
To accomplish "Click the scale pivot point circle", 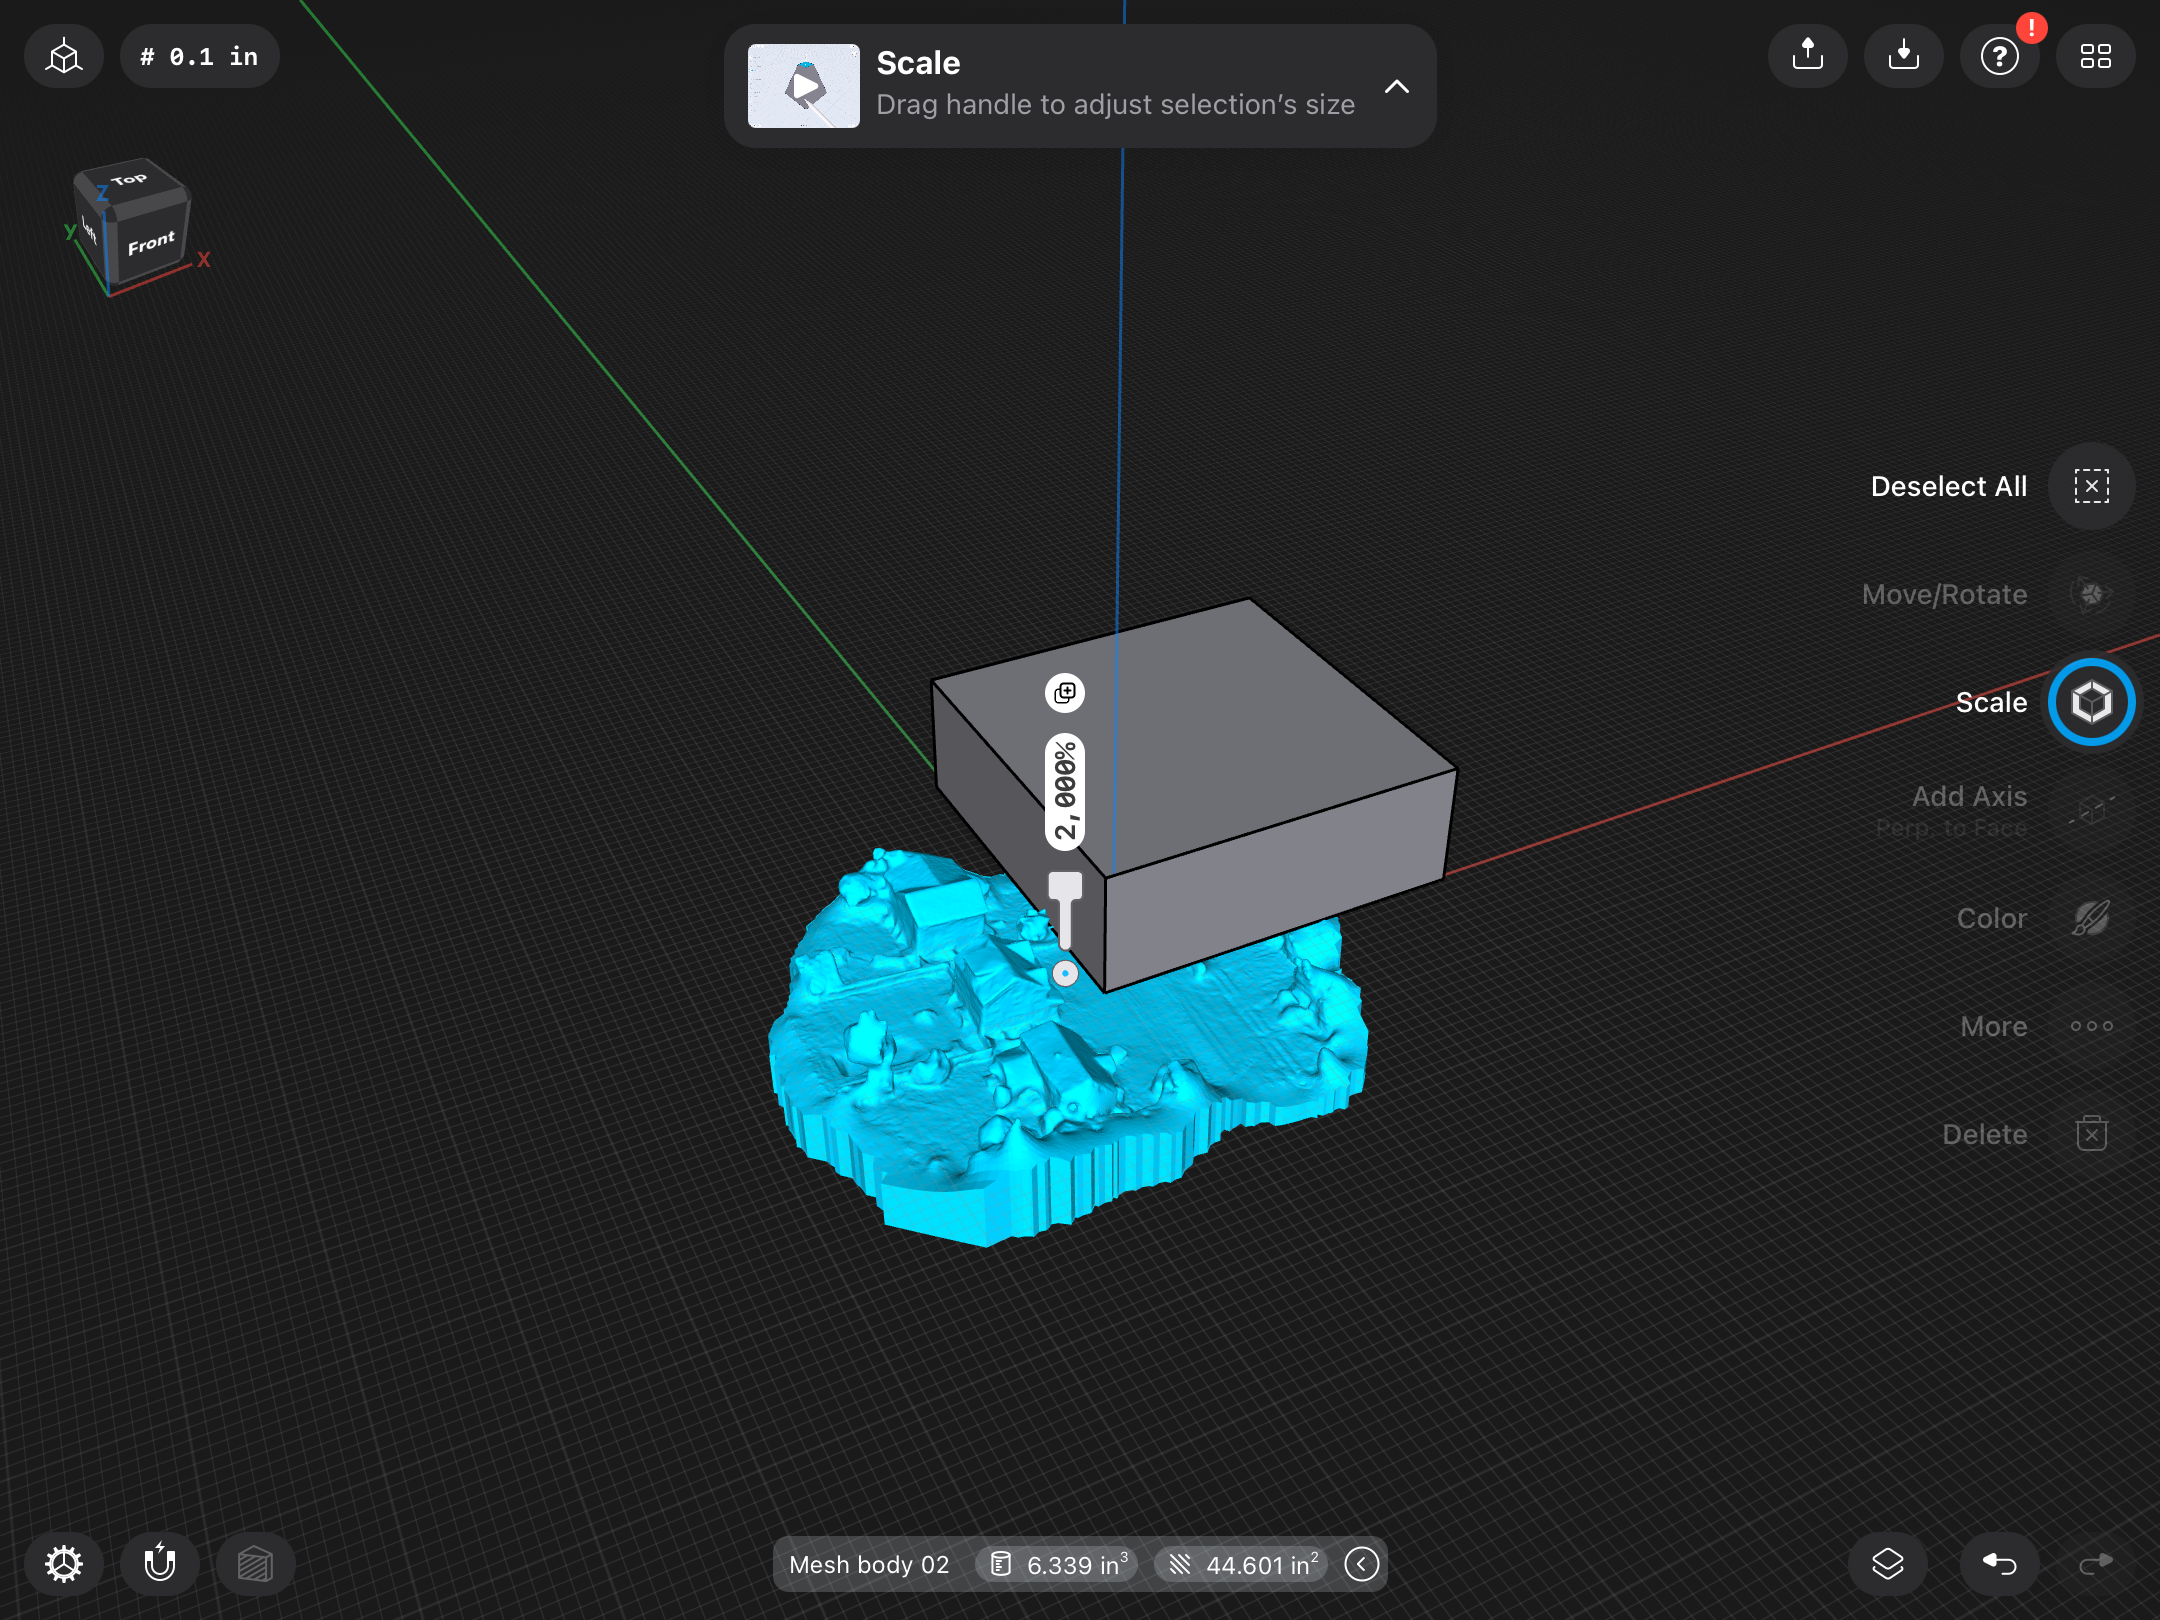I will (1065, 973).
